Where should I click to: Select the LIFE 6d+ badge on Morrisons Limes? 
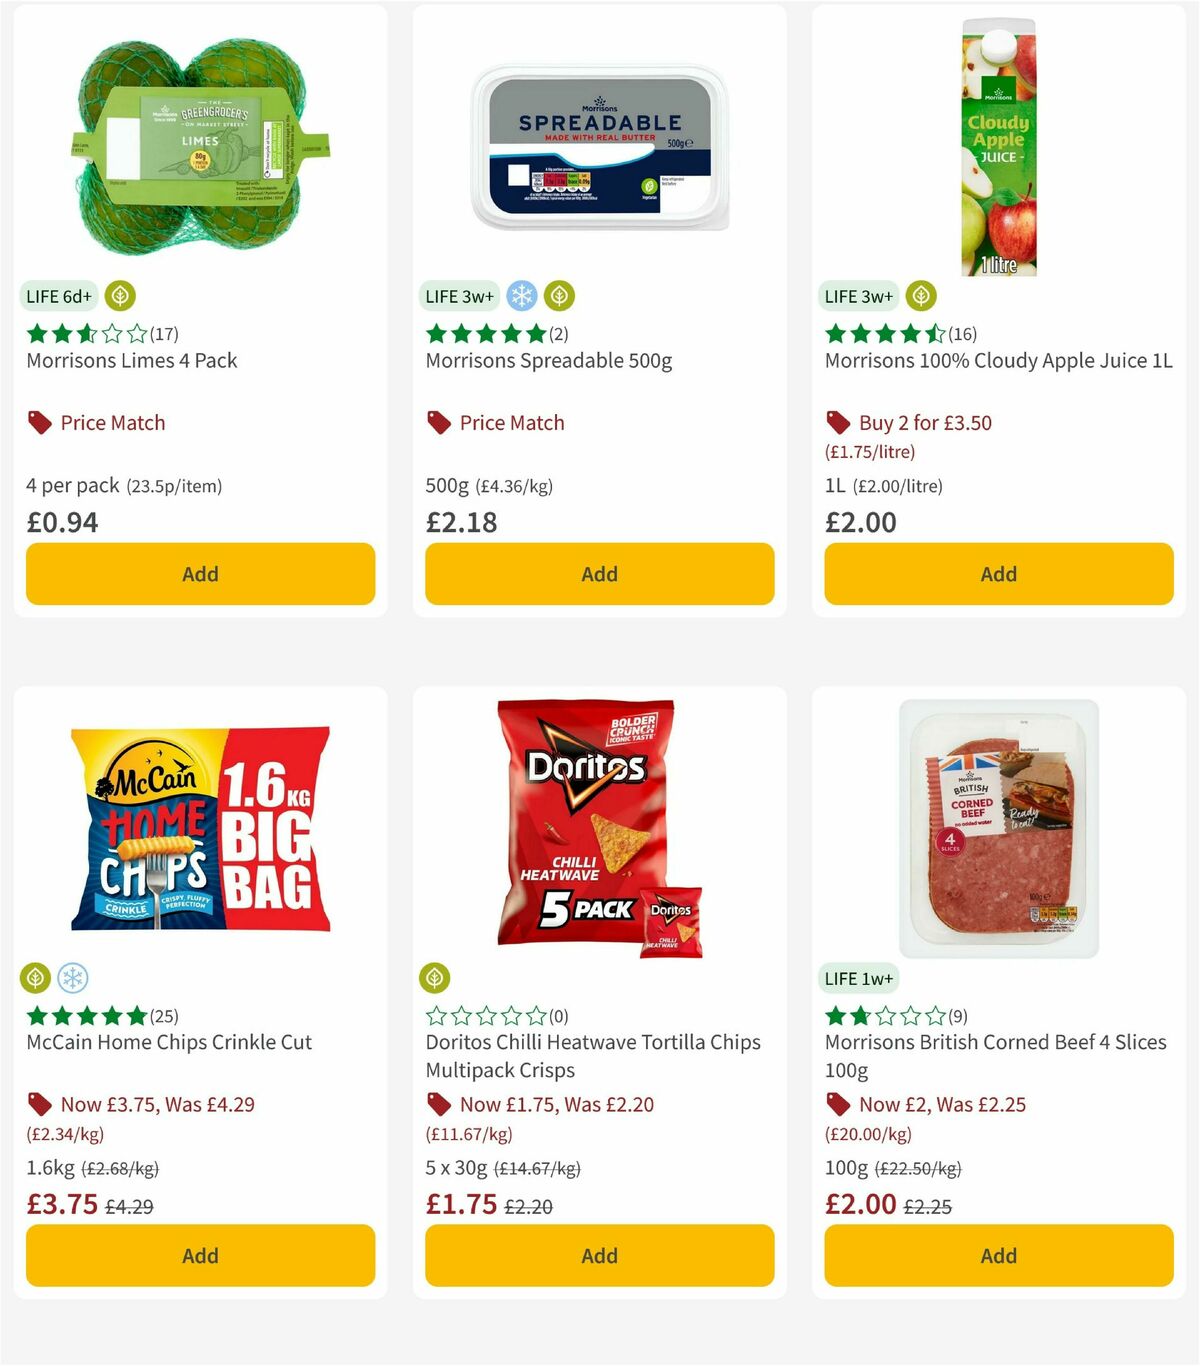[59, 296]
